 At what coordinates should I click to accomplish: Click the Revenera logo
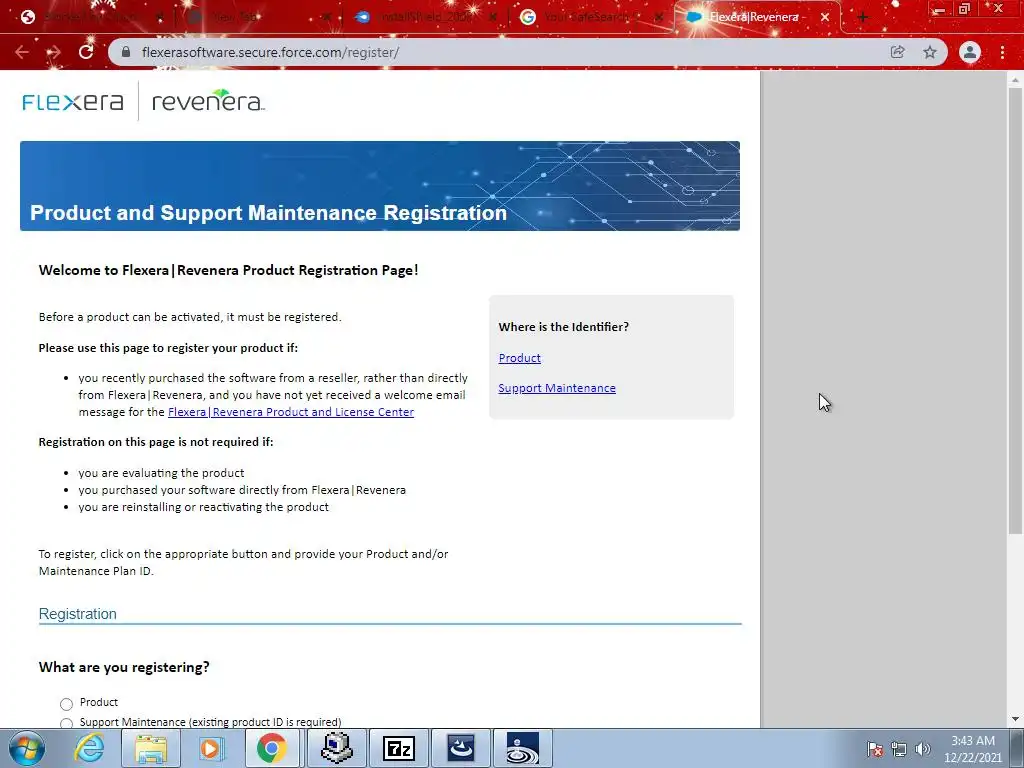(x=208, y=101)
